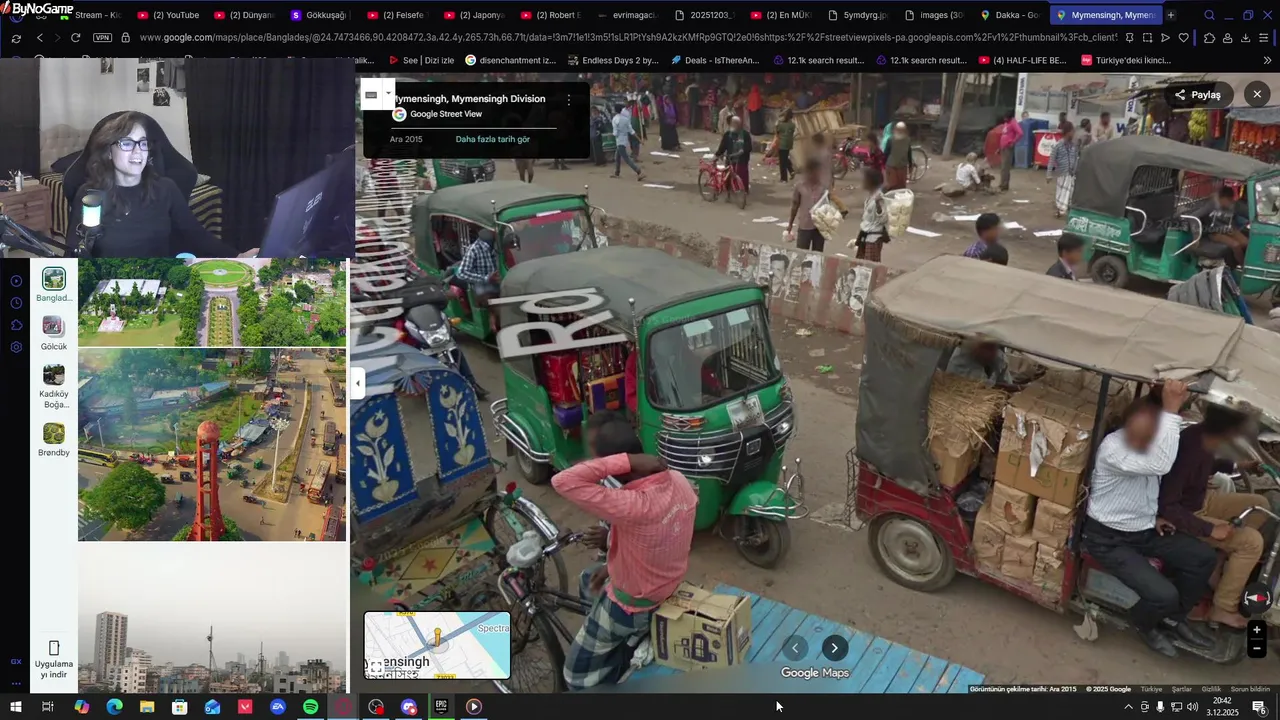
Task: Open the garden aerial photo thumbnail
Action: (212, 302)
